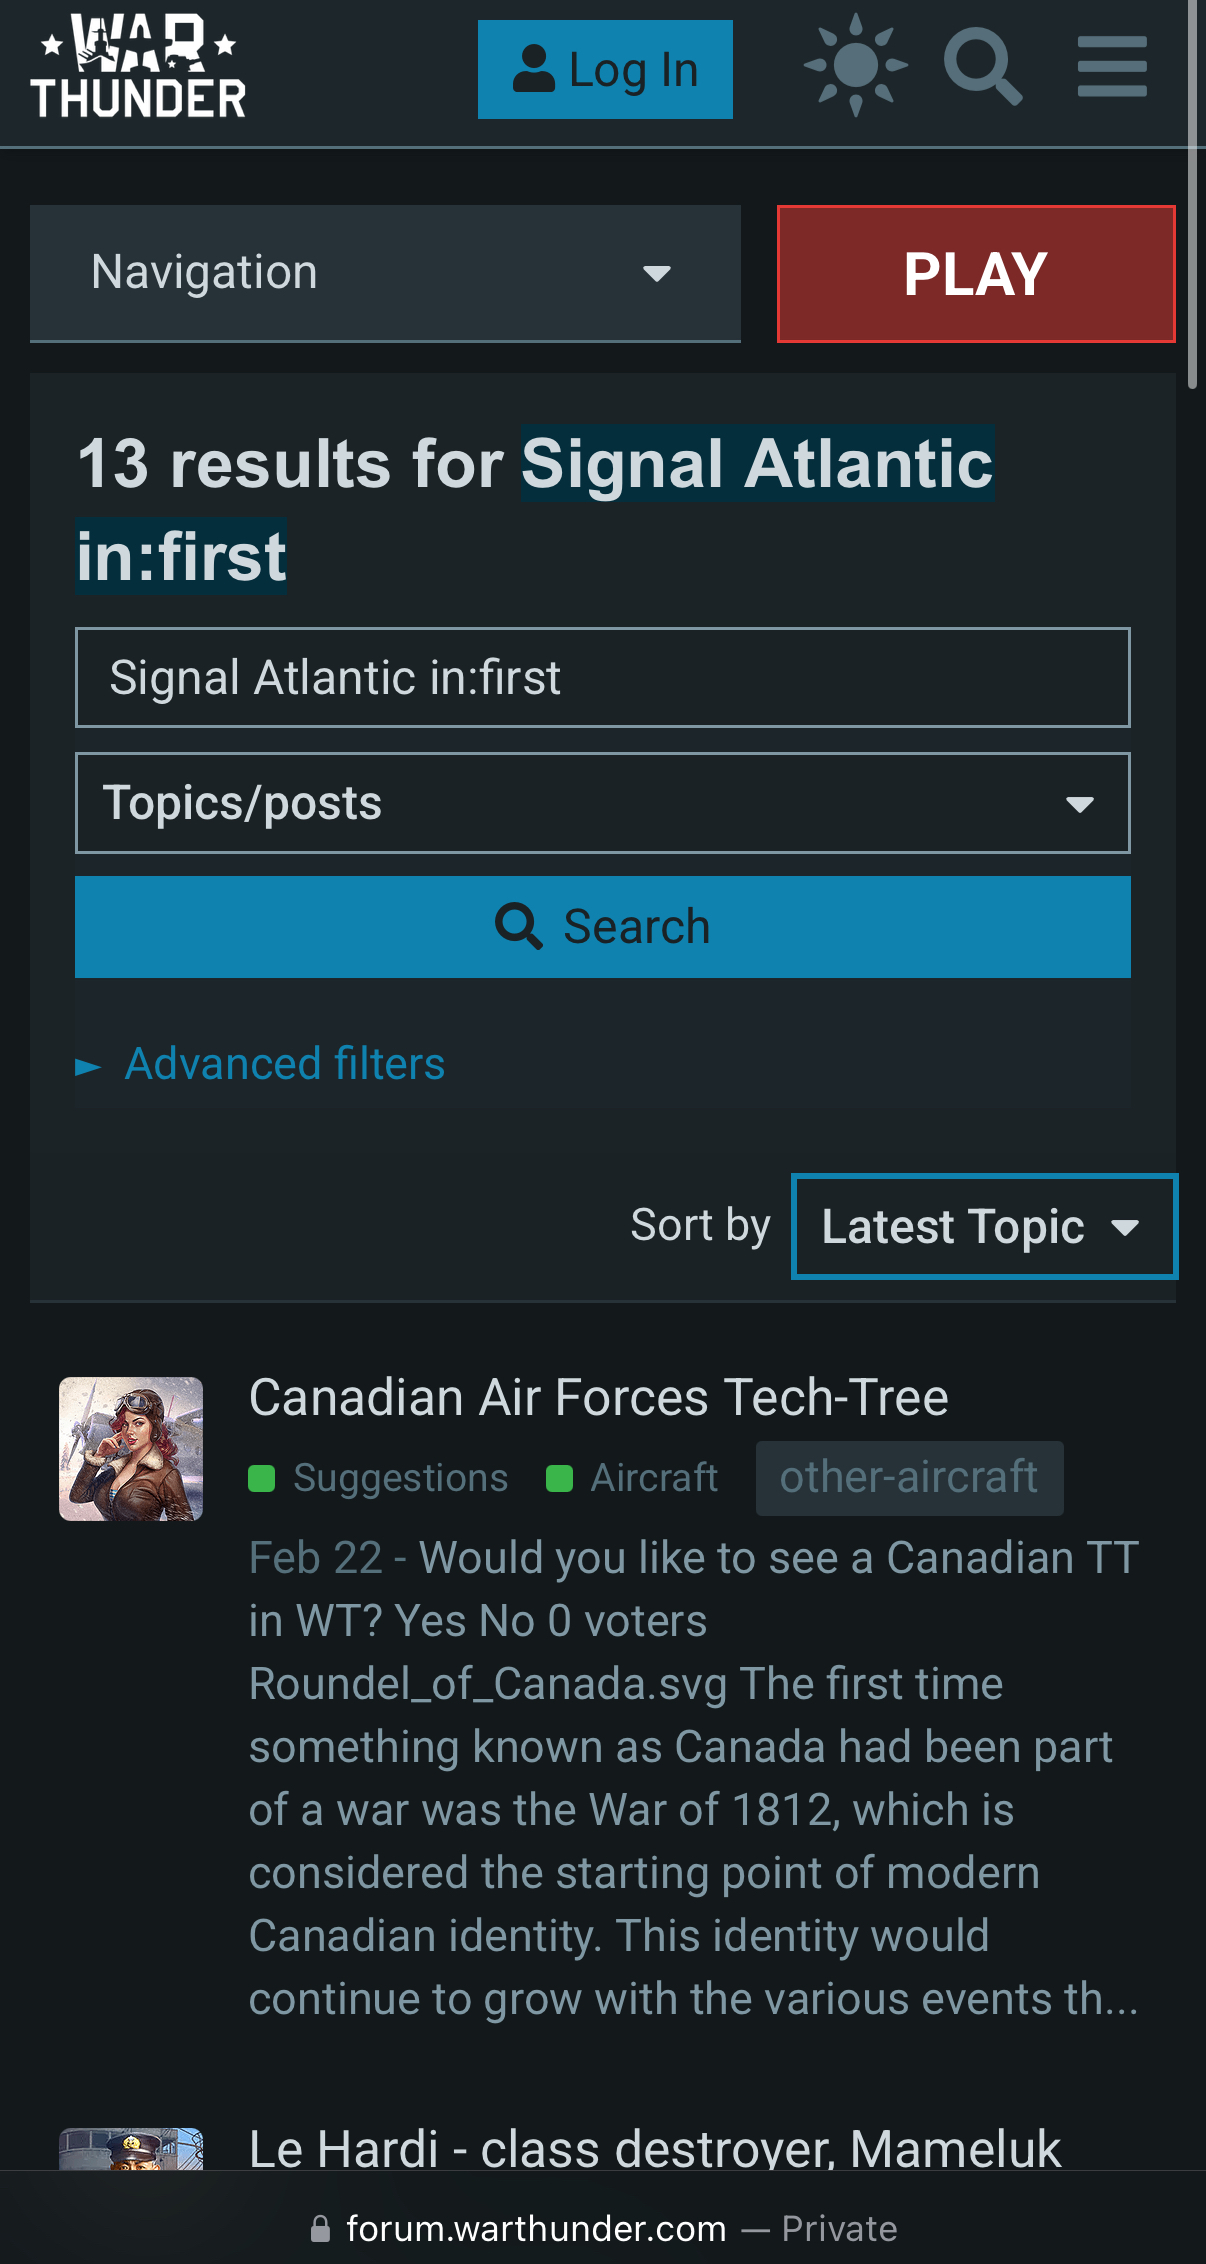Viewport: 1206px width, 2264px height.
Task: Click the red PLAY button
Action: point(976,274)
